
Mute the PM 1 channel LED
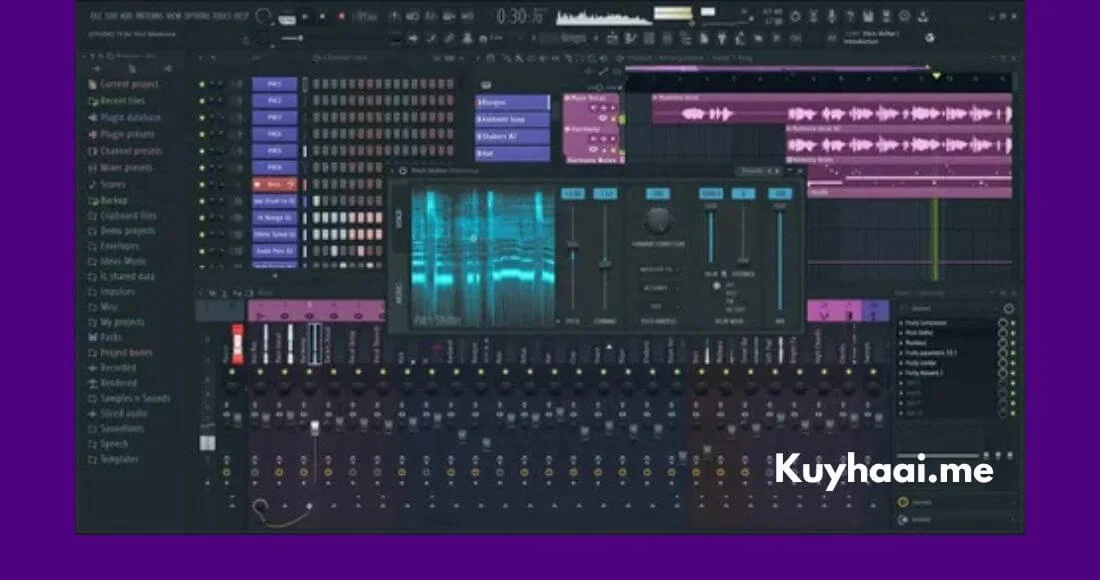[x=202, y=84]
